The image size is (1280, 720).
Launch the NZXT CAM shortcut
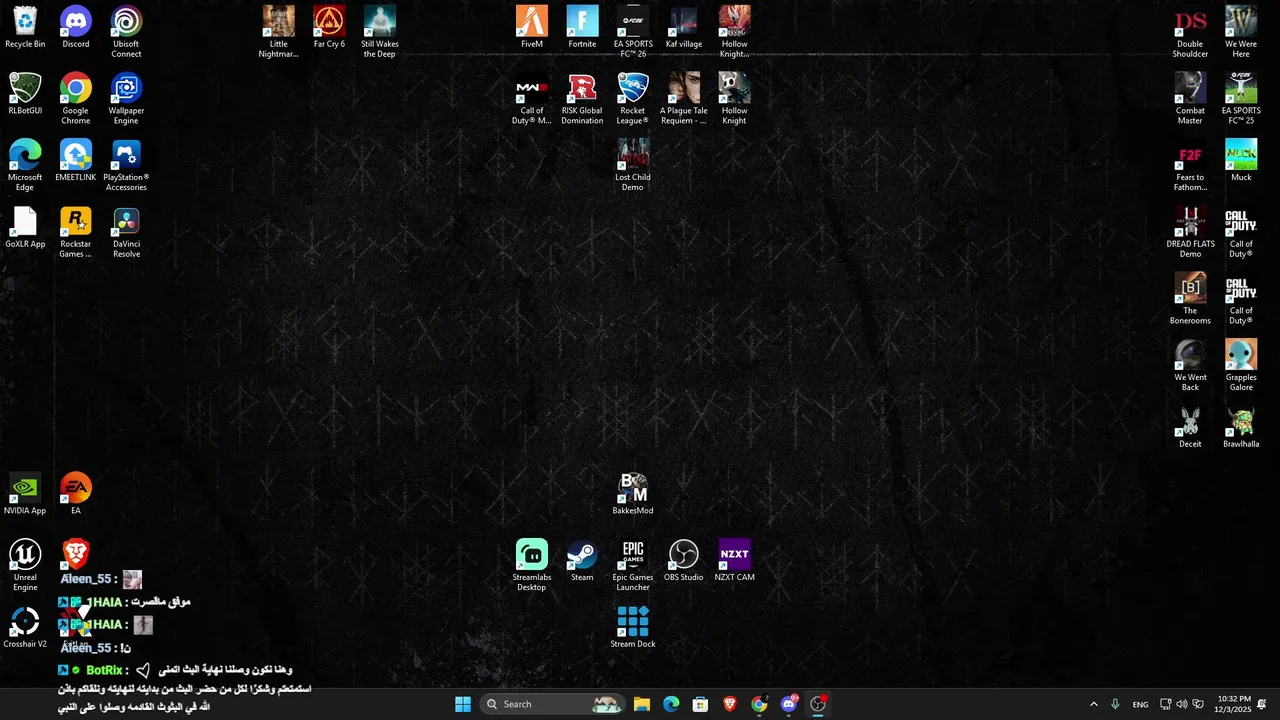click(734, 561)
